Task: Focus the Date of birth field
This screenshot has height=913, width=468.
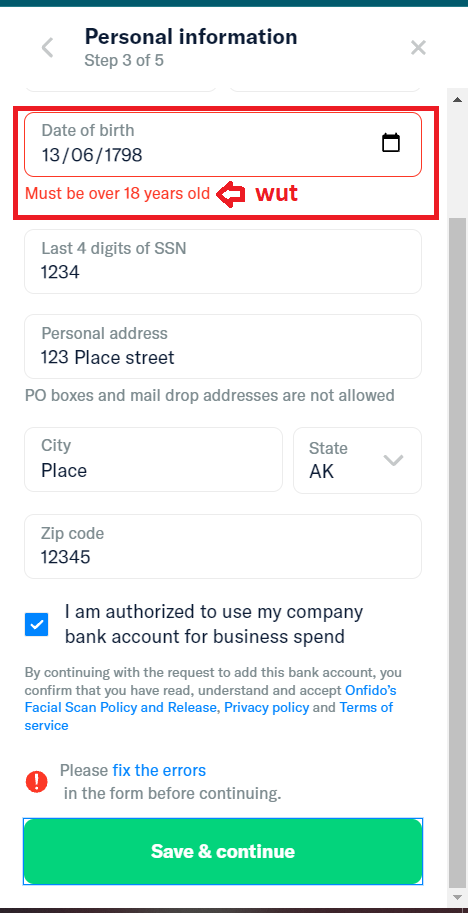Action: 223,144
